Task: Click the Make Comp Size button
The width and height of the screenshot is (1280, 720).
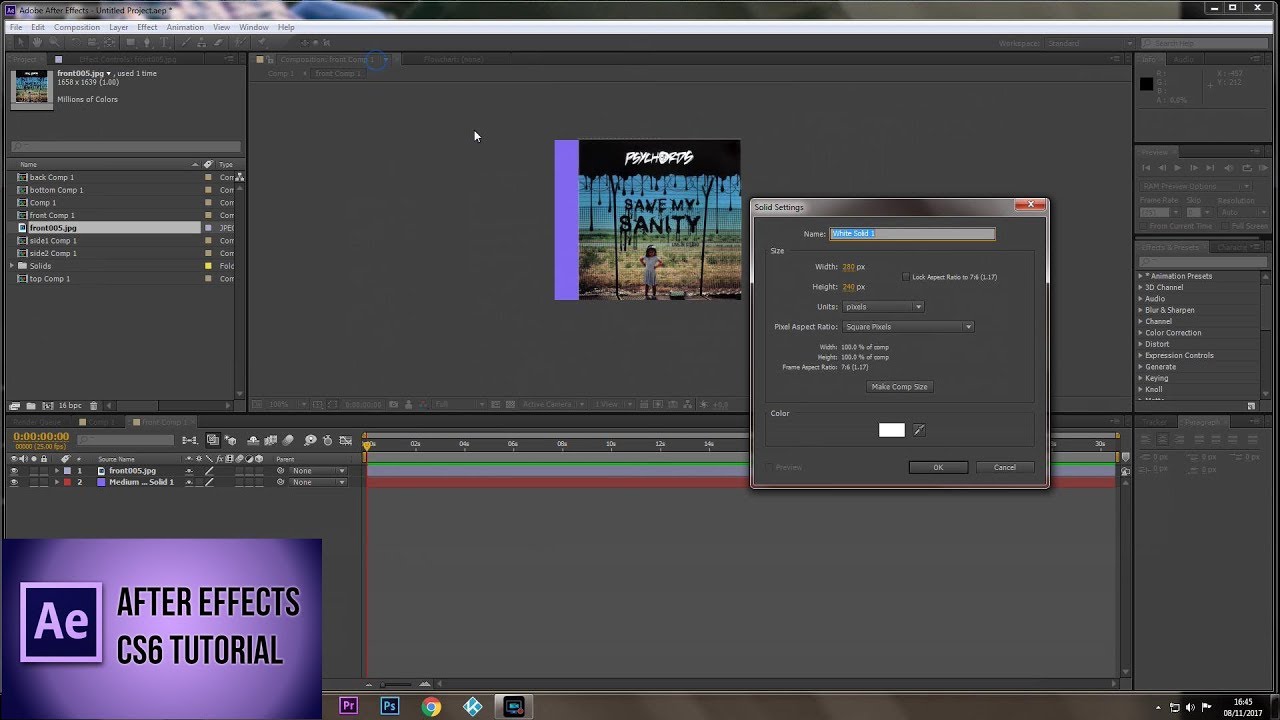Action: pos(899,387)
